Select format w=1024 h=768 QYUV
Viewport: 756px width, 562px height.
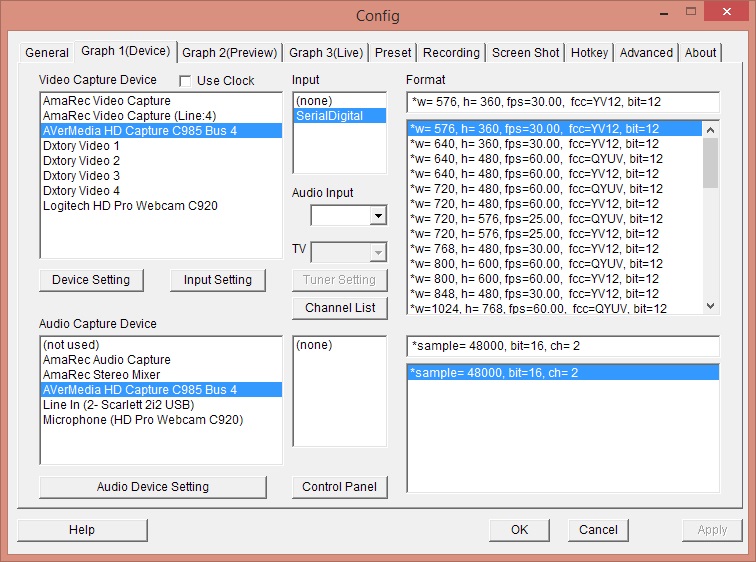tap(554, 308)
